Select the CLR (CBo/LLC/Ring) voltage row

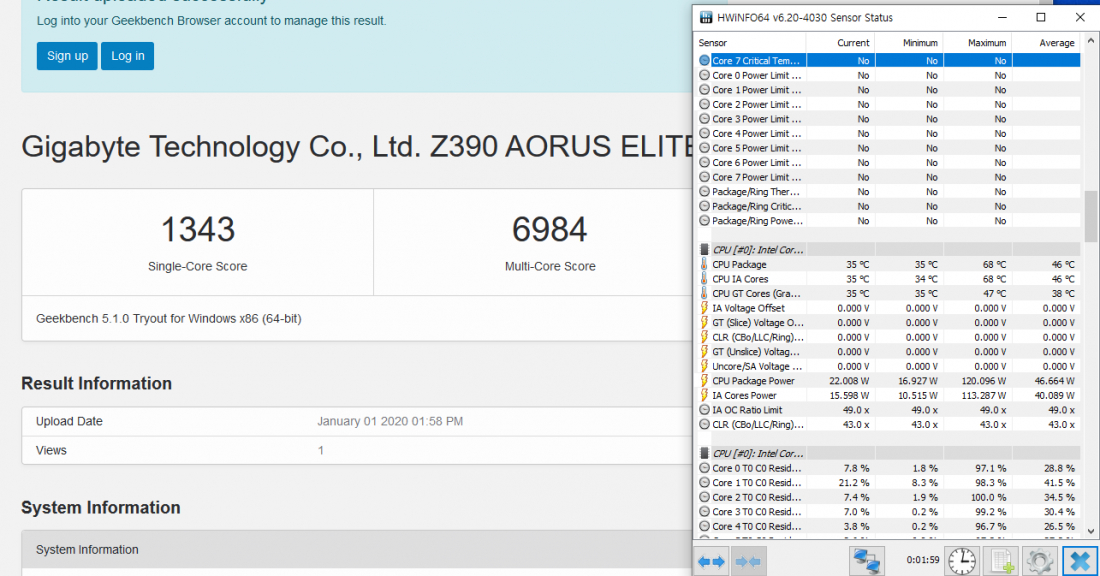pos(888,337)
